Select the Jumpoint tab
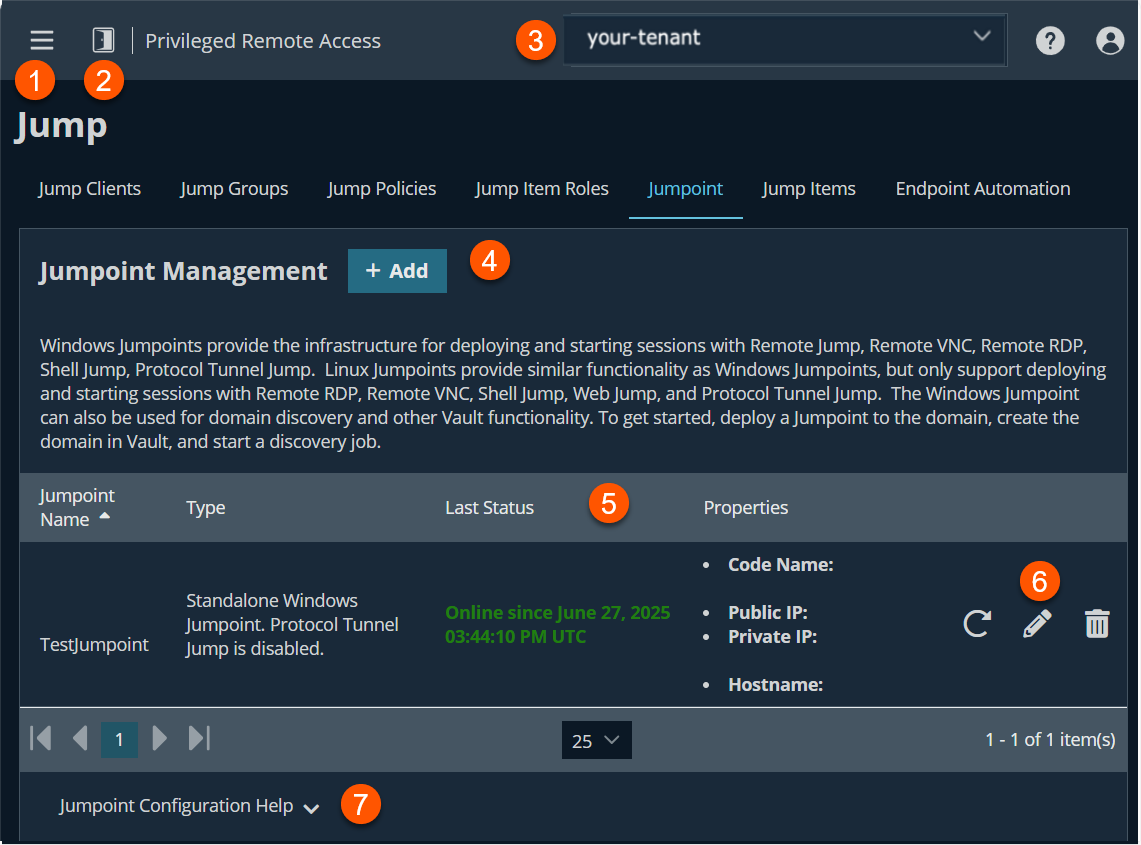The height and width of the screenshot is (845, 1141). click(685, 189)
